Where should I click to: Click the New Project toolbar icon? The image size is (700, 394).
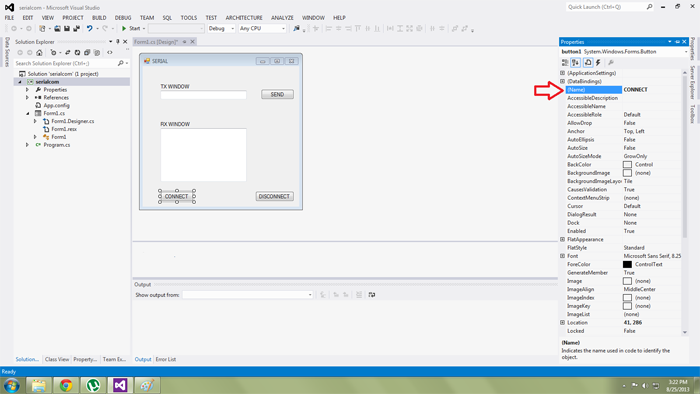42,29
